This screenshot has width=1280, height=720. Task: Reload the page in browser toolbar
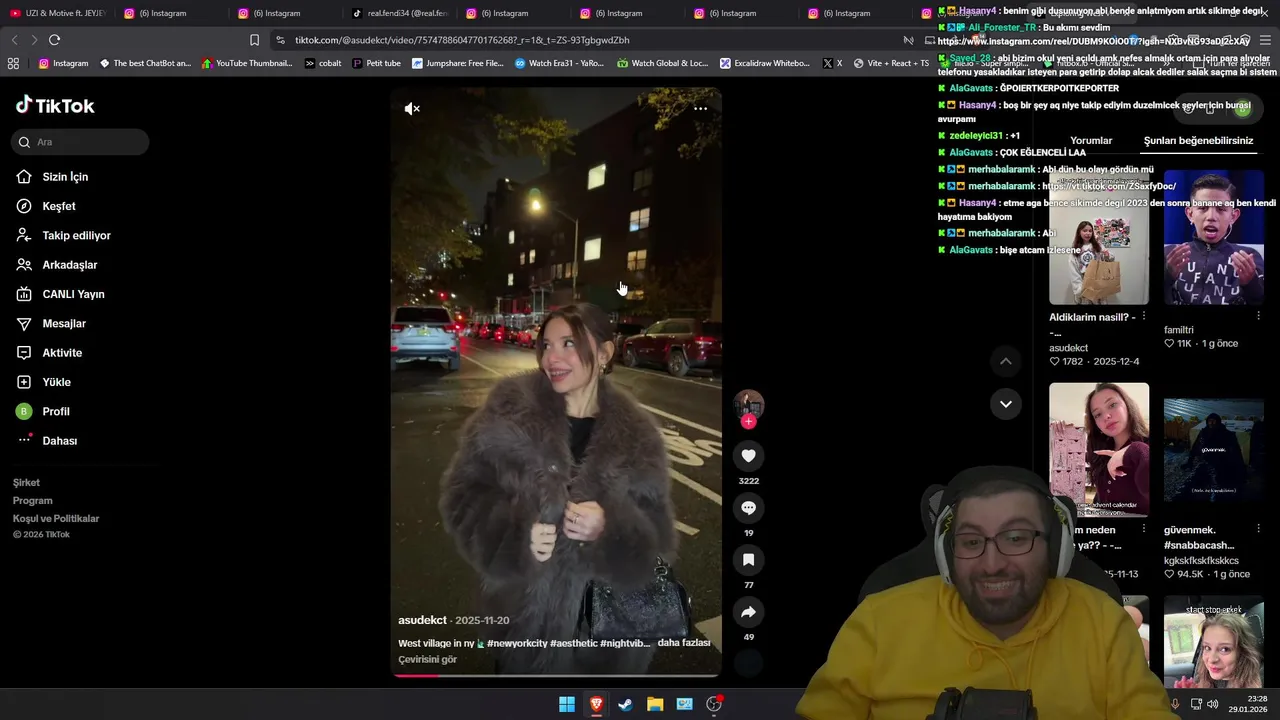coord(54,40)
